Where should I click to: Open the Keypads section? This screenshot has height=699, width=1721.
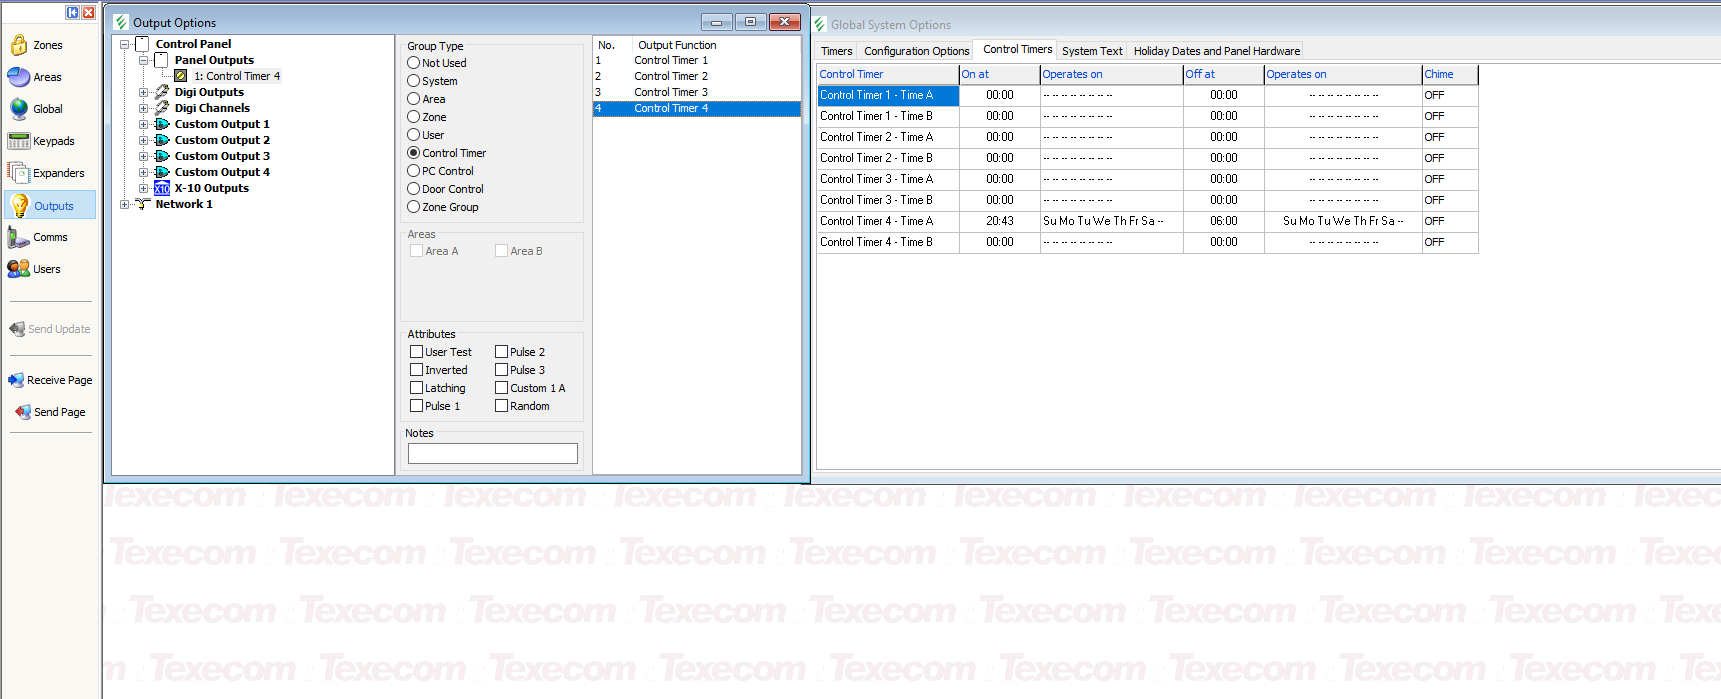42,141
